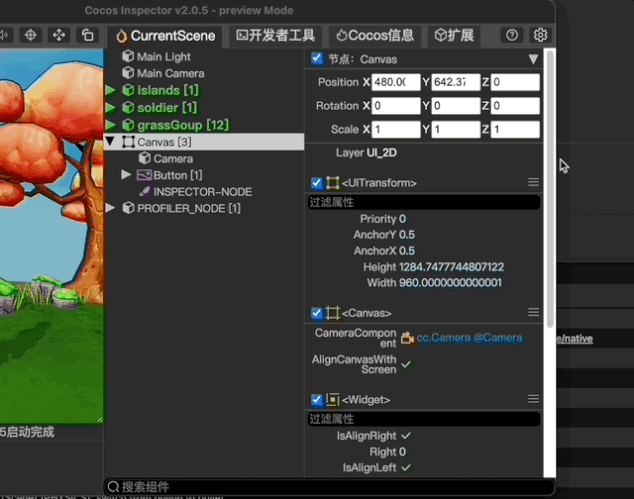Click the e/native link in background window
Image resolution: width=634 pixels, height=499 pixels.
coord(575,338)
